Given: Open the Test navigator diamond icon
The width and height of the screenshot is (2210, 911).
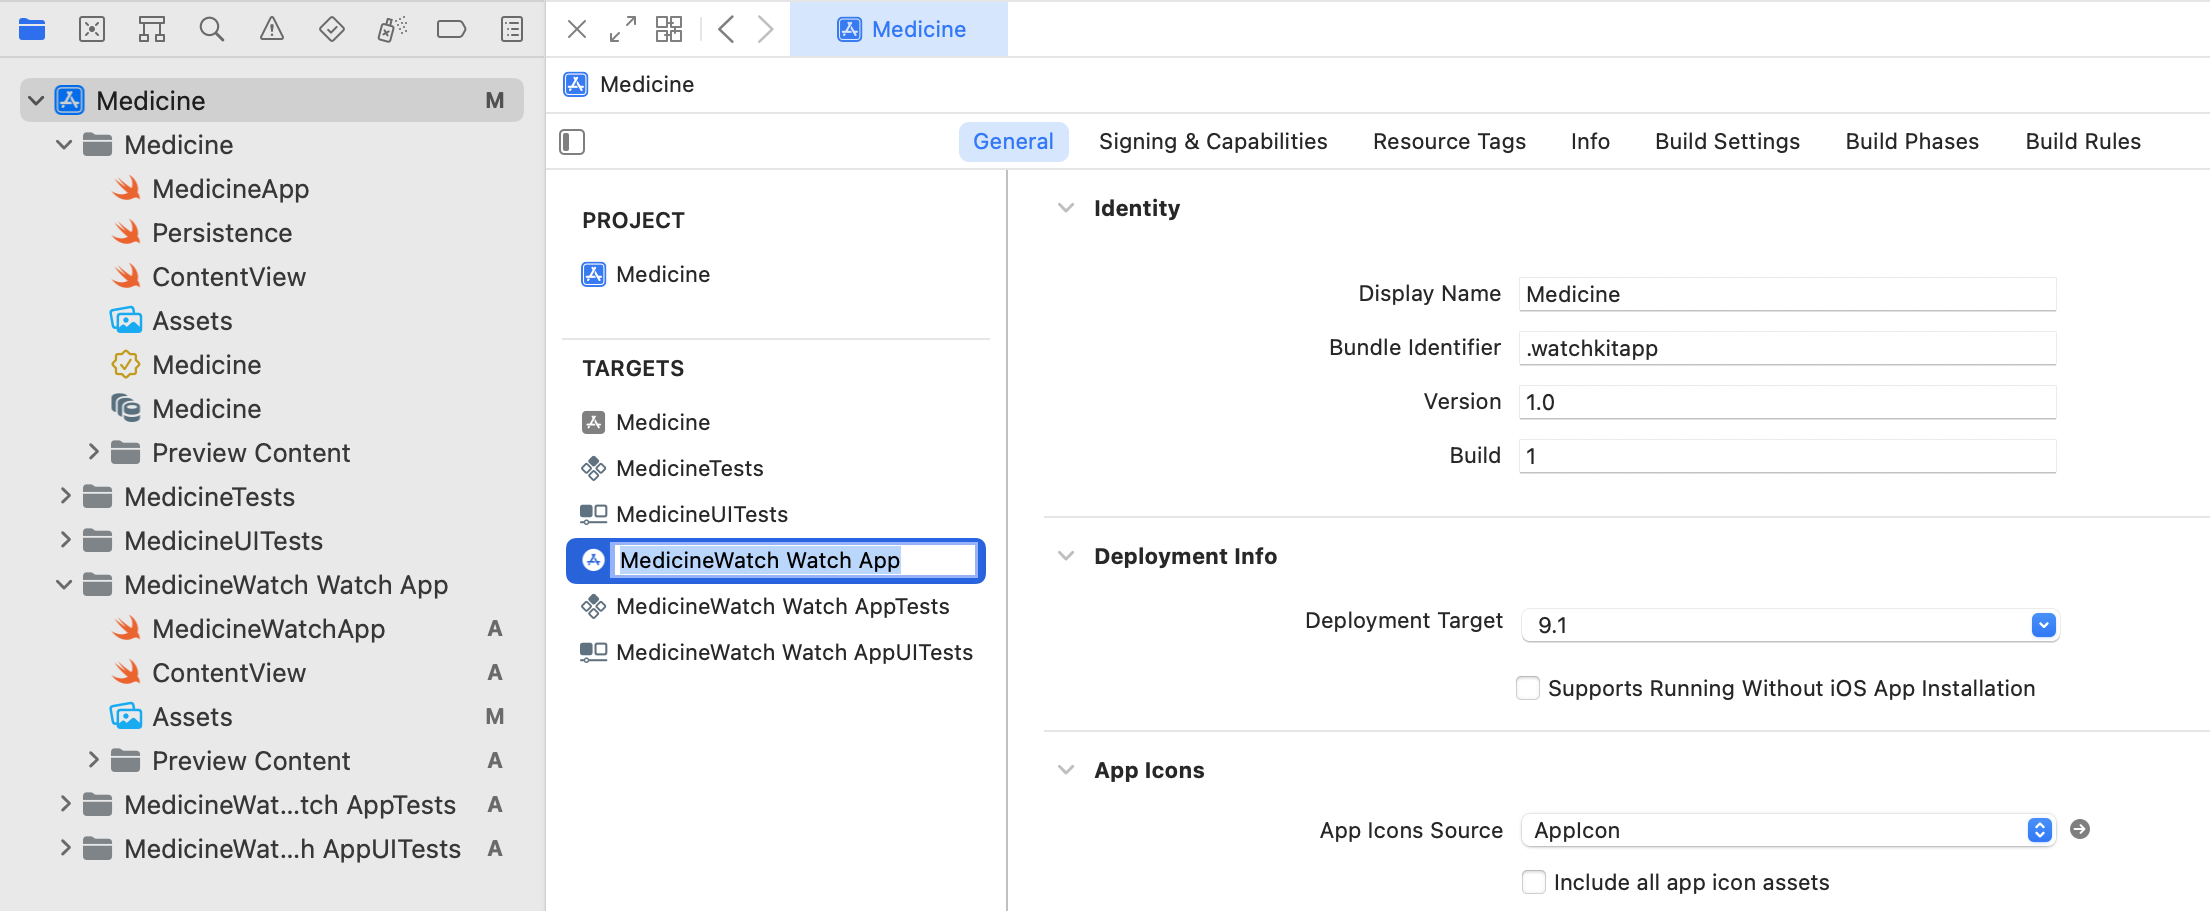Looking at the screenshot, I should 331,29.
